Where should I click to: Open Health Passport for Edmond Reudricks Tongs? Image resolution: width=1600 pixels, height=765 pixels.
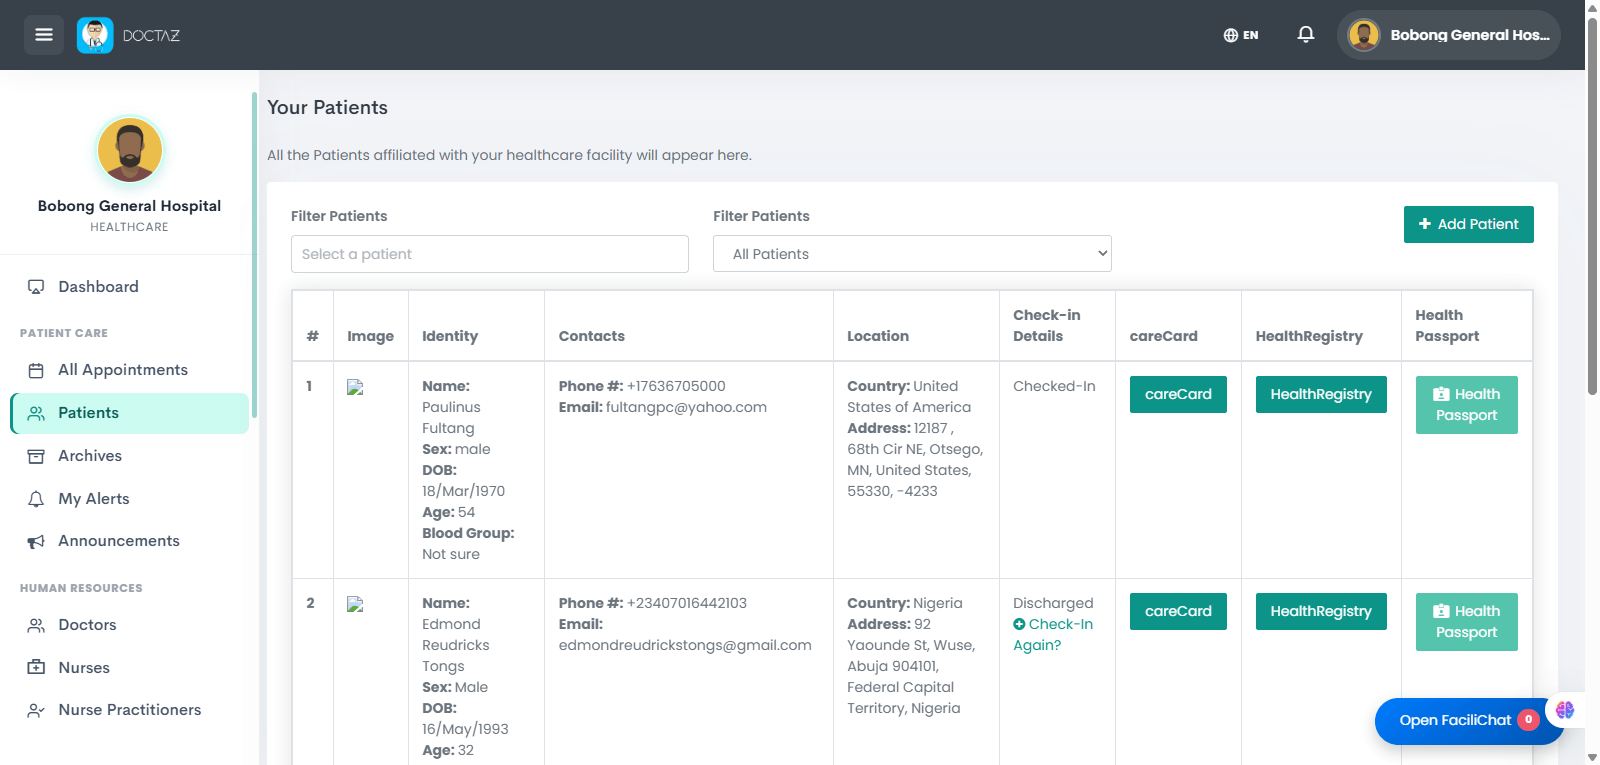click(x=1467, y=622)
